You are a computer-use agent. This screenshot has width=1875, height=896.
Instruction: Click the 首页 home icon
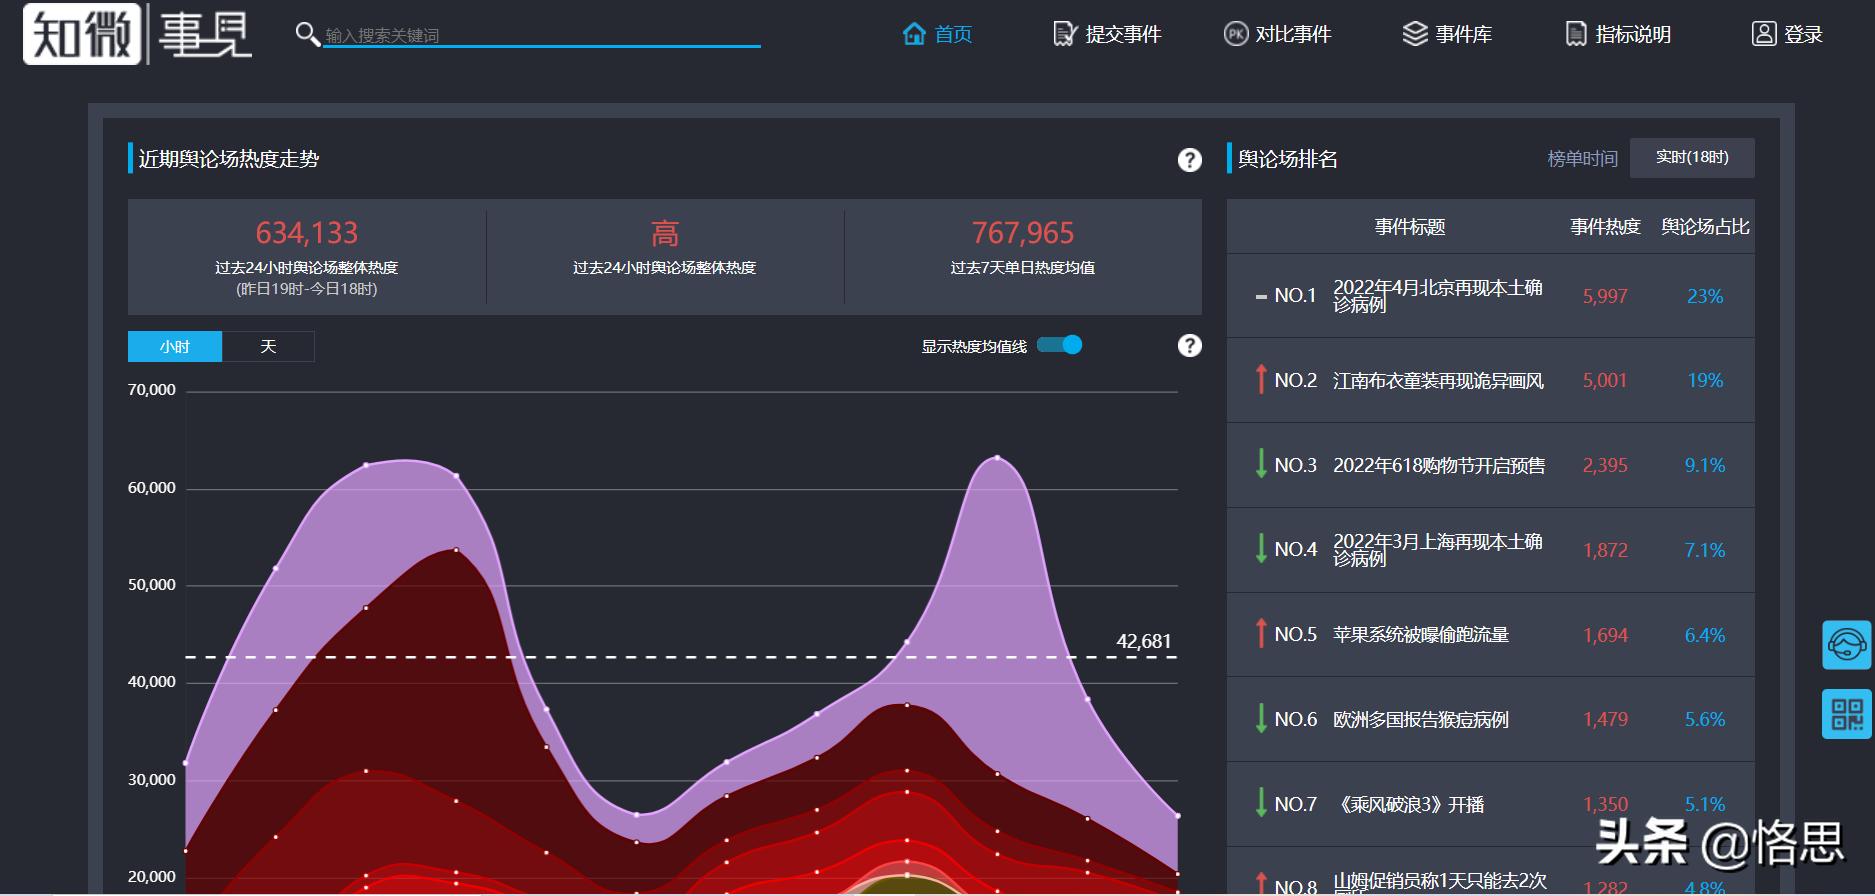(914, 34)
